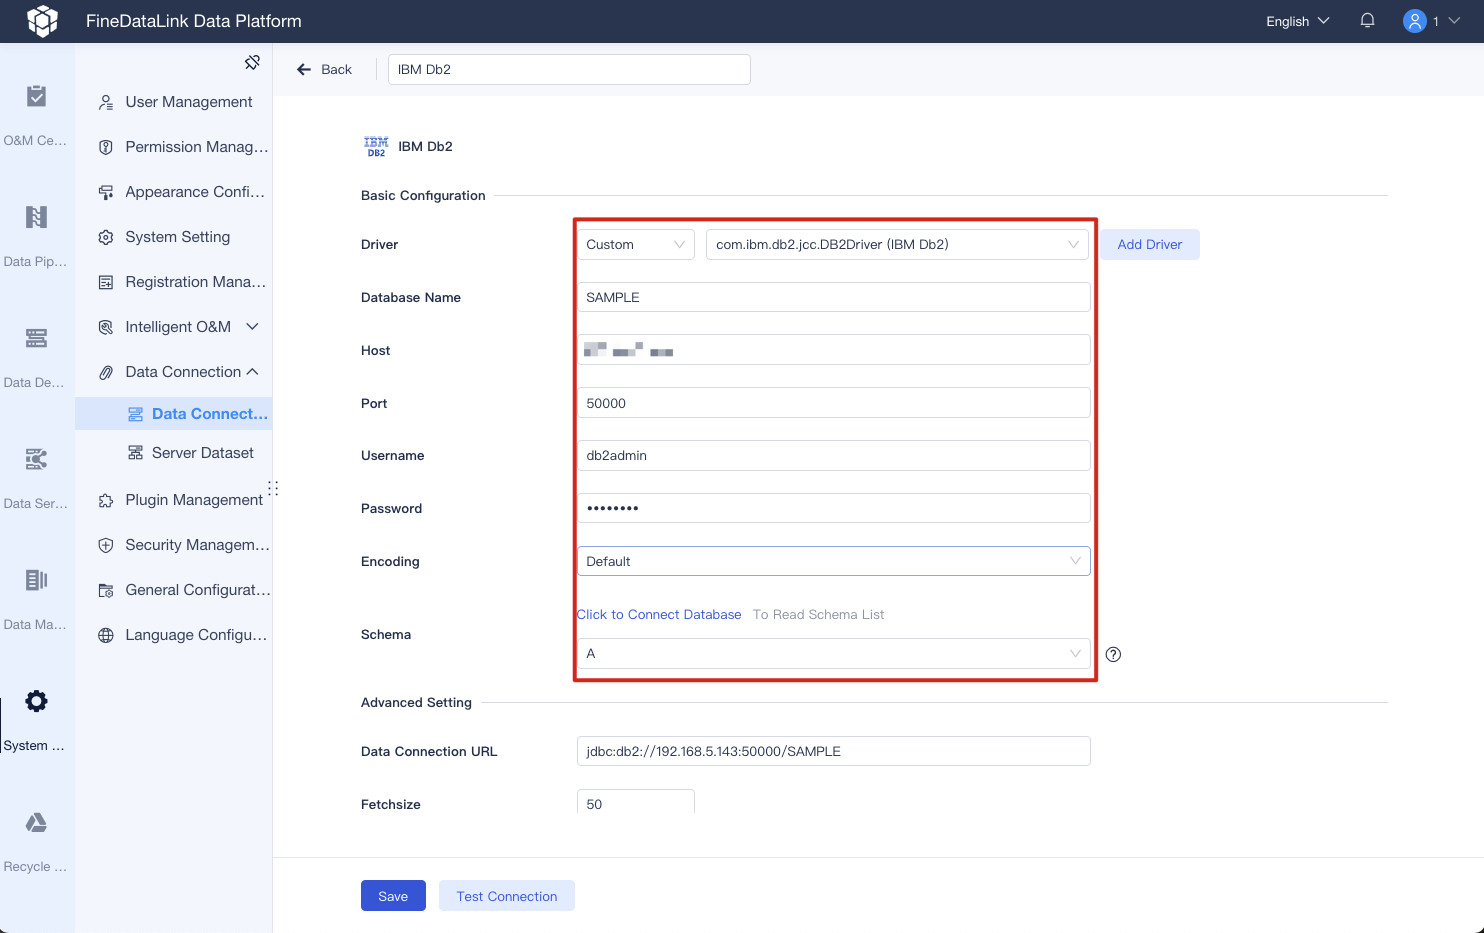Viewport: 1484px width, 933px height.
Task: Open the Encoding Default dropdown
Action: tap(833, 561)
